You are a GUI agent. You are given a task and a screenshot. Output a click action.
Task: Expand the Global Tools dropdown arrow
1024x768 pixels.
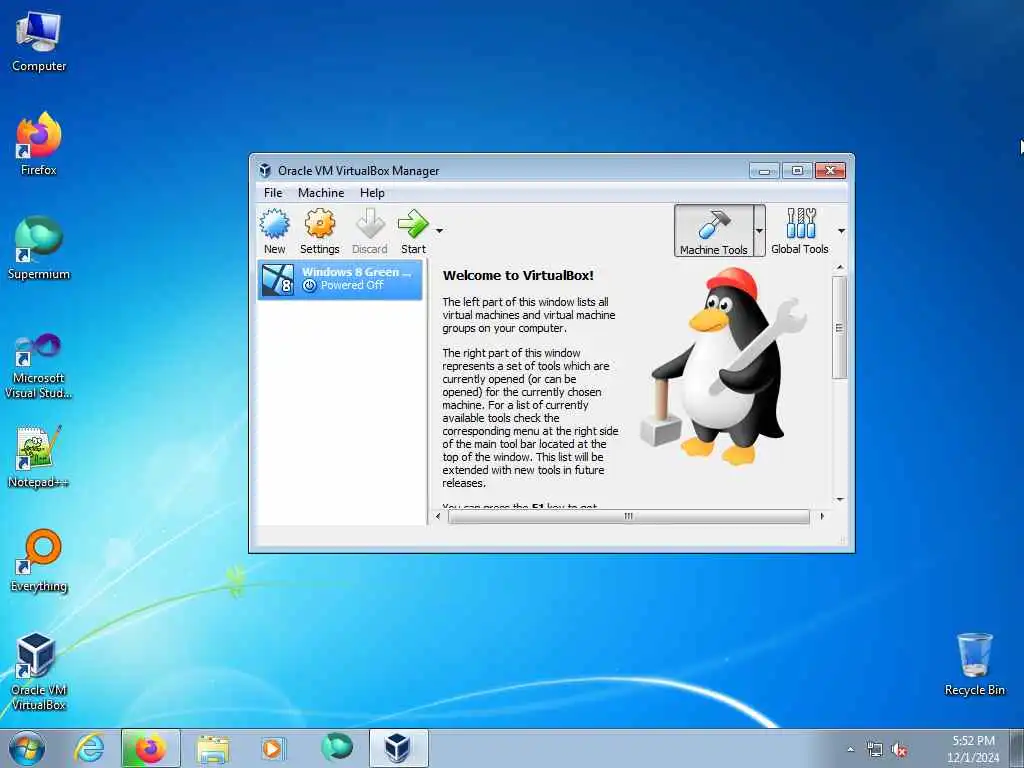841,231
